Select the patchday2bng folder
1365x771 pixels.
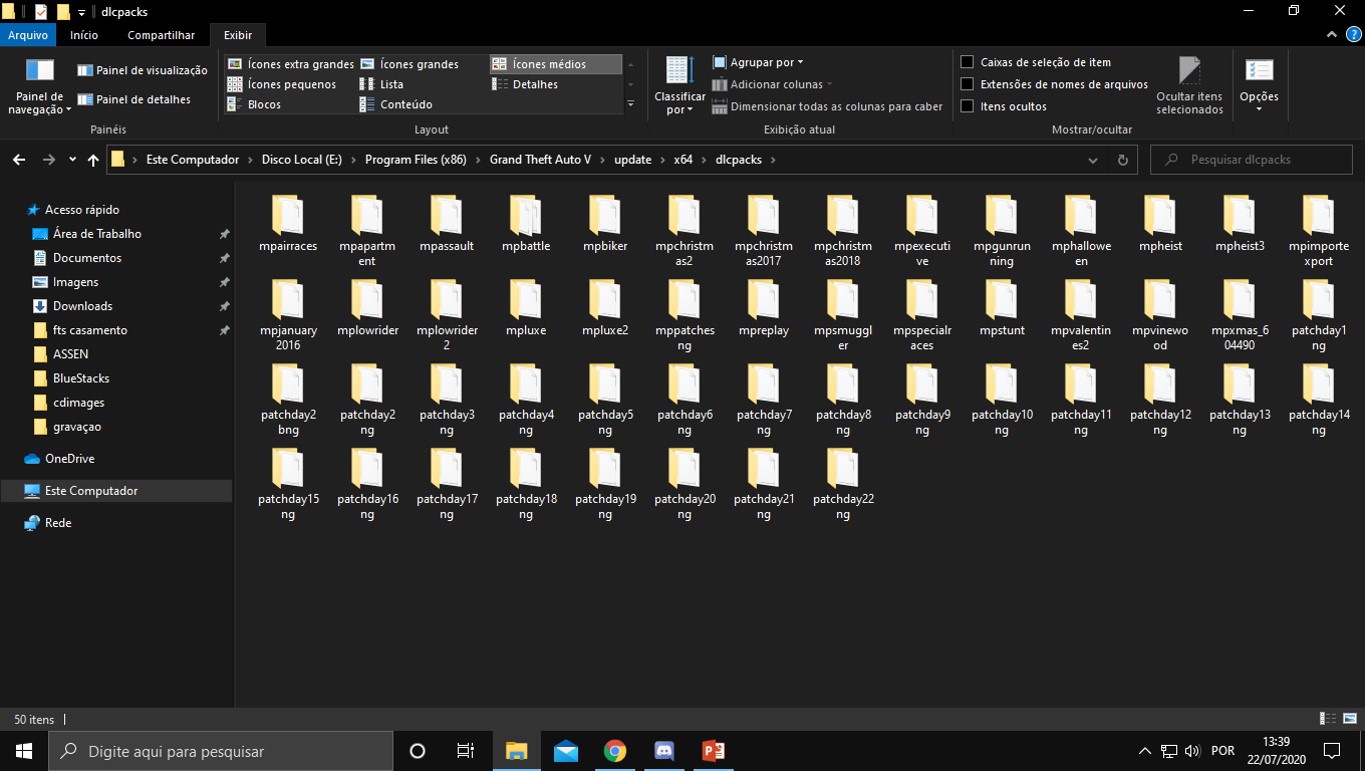287,399
